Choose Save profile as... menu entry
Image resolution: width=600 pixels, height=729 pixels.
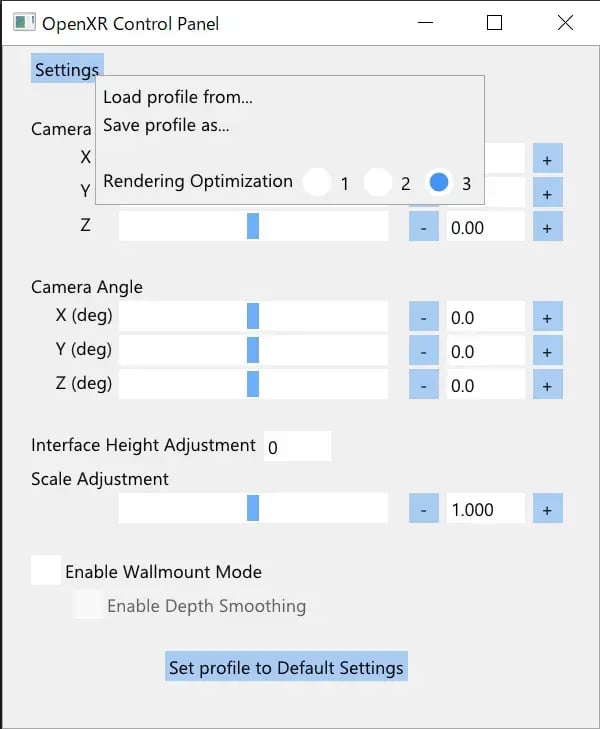(166, 126)
